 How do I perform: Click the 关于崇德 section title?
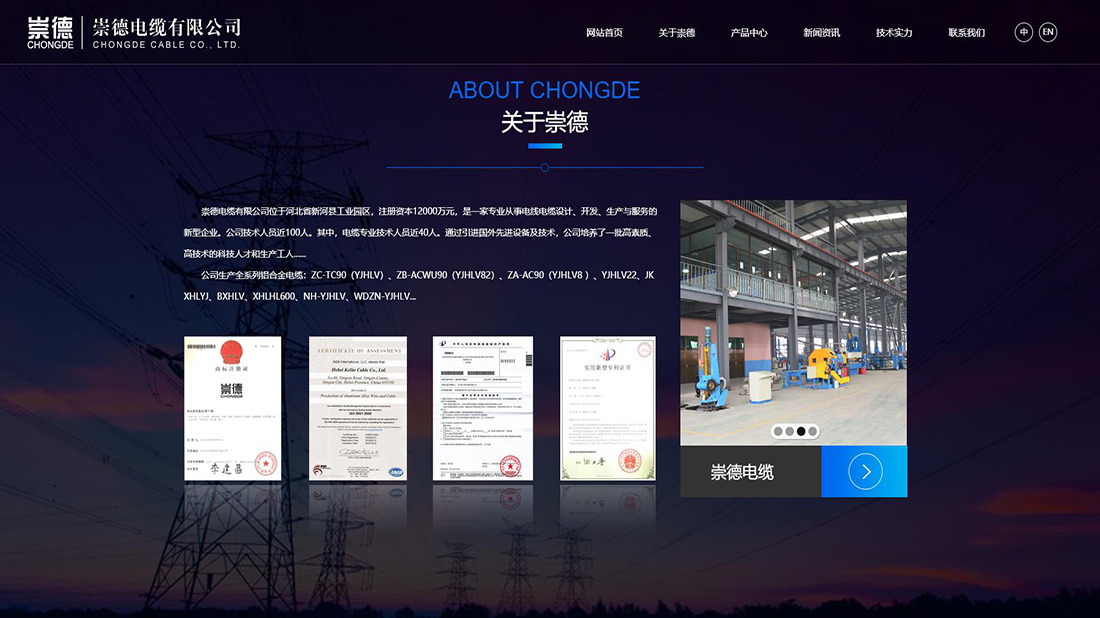[544, 122]
